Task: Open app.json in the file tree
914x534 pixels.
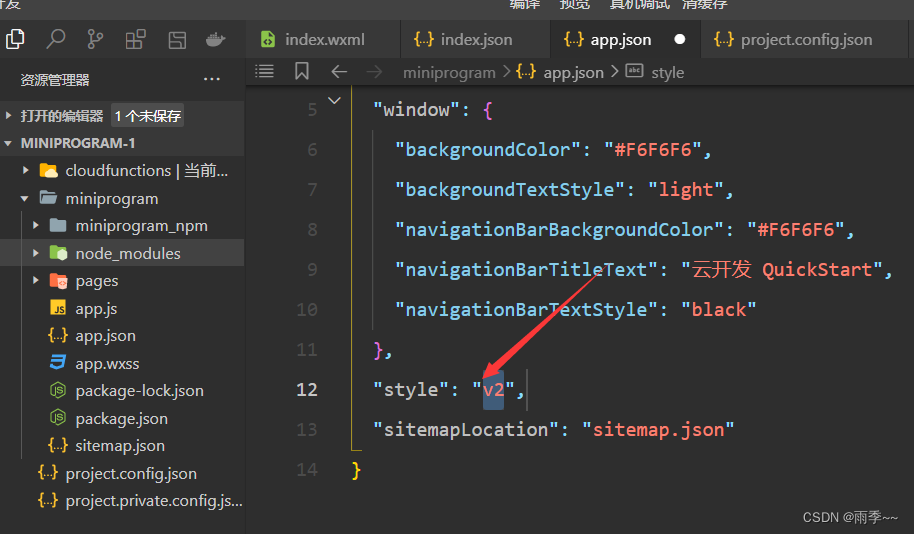Action: (x=105, y=336)
